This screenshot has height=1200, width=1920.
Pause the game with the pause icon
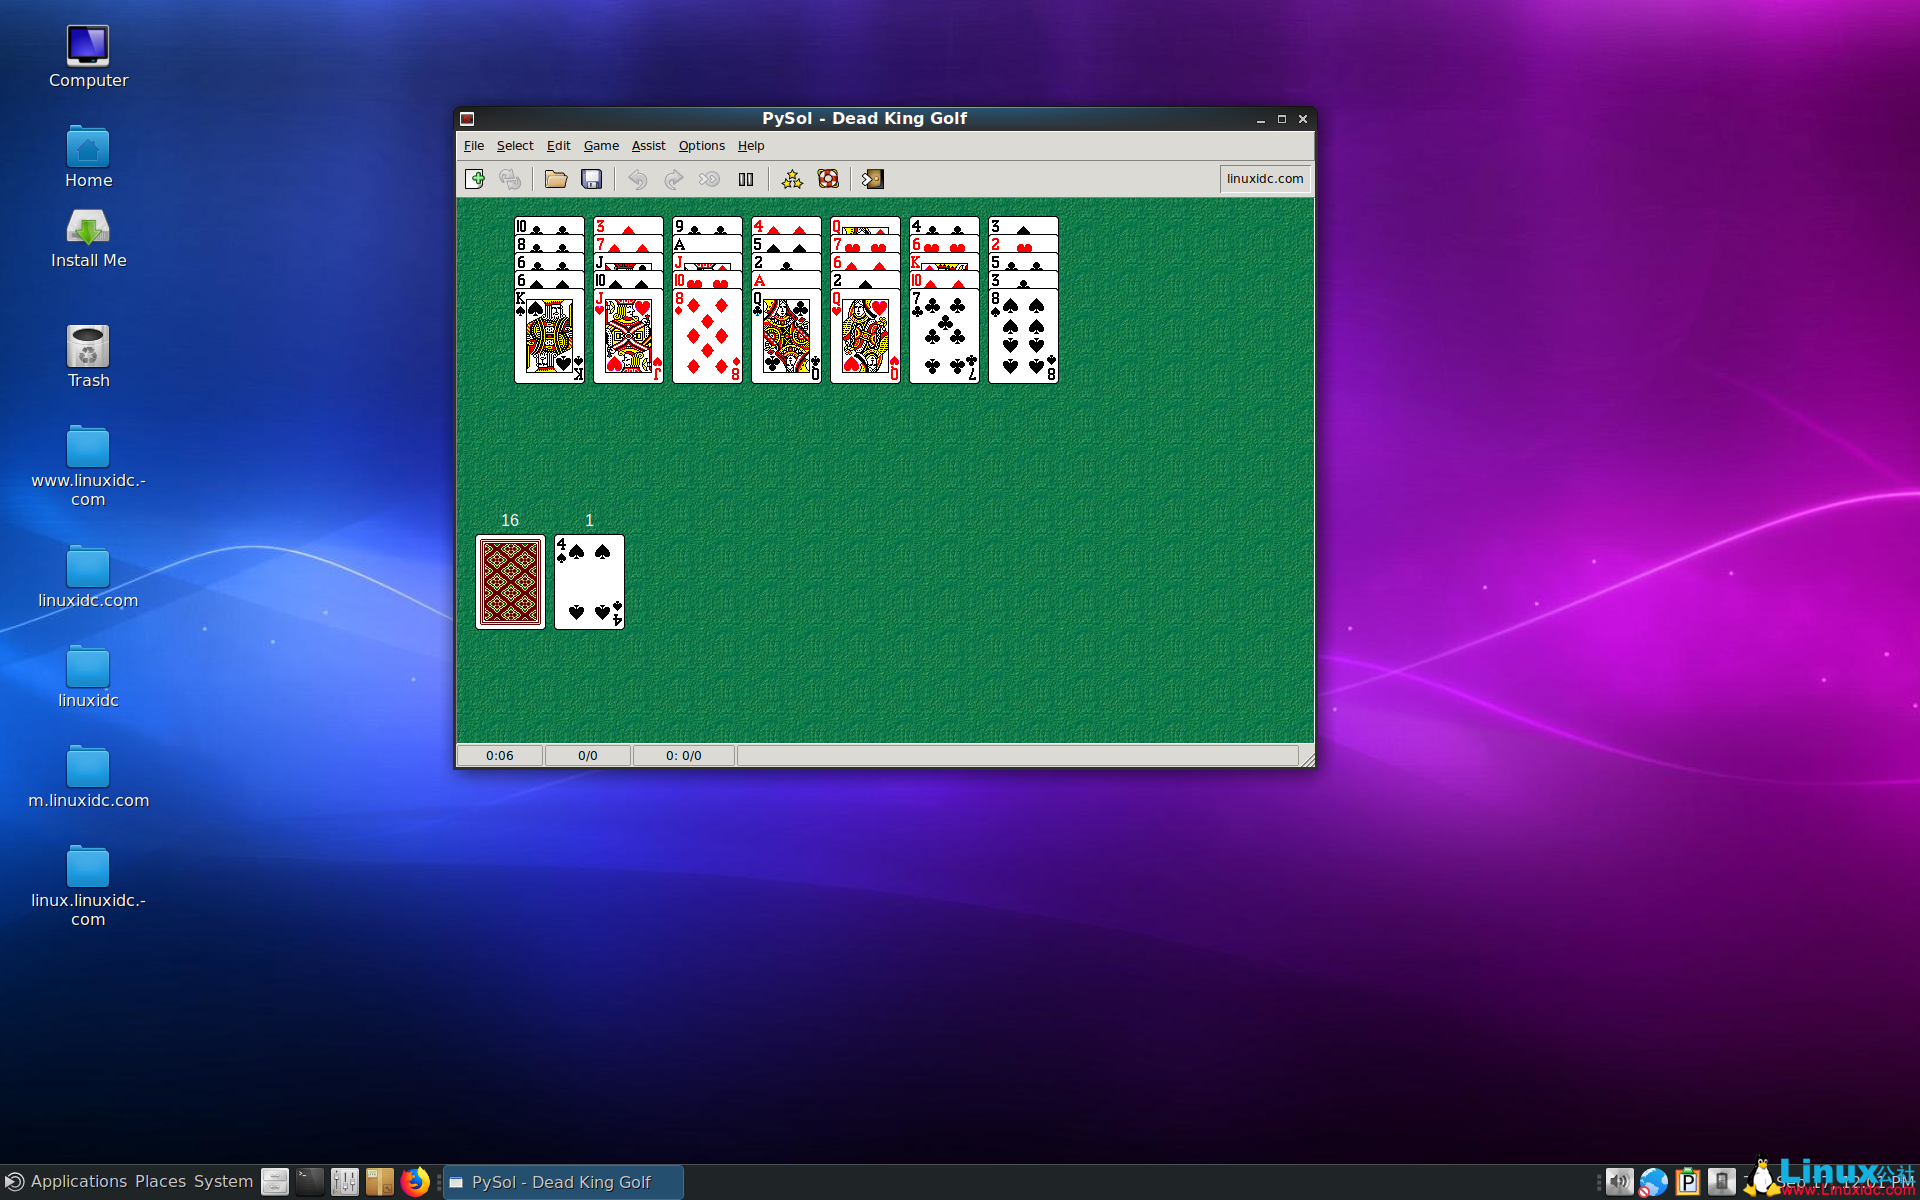tap(746, 179)
